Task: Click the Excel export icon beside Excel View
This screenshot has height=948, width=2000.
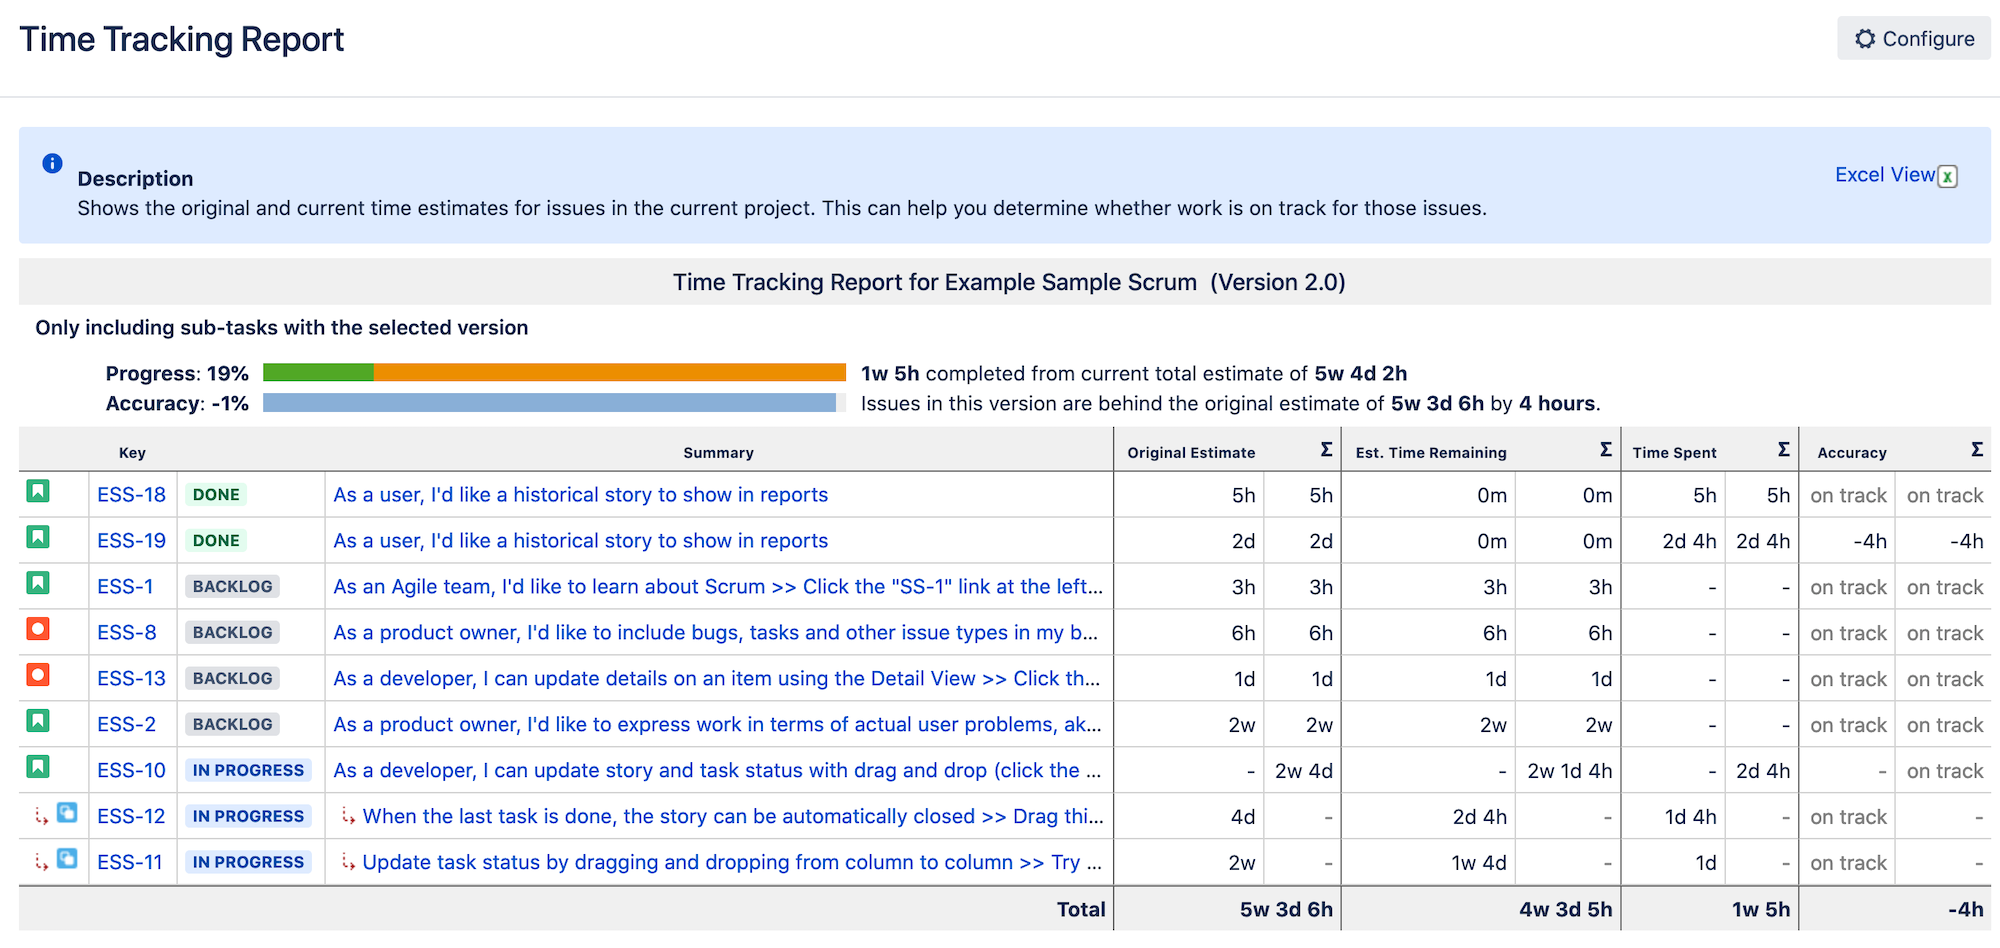Action: [1948, 174]
